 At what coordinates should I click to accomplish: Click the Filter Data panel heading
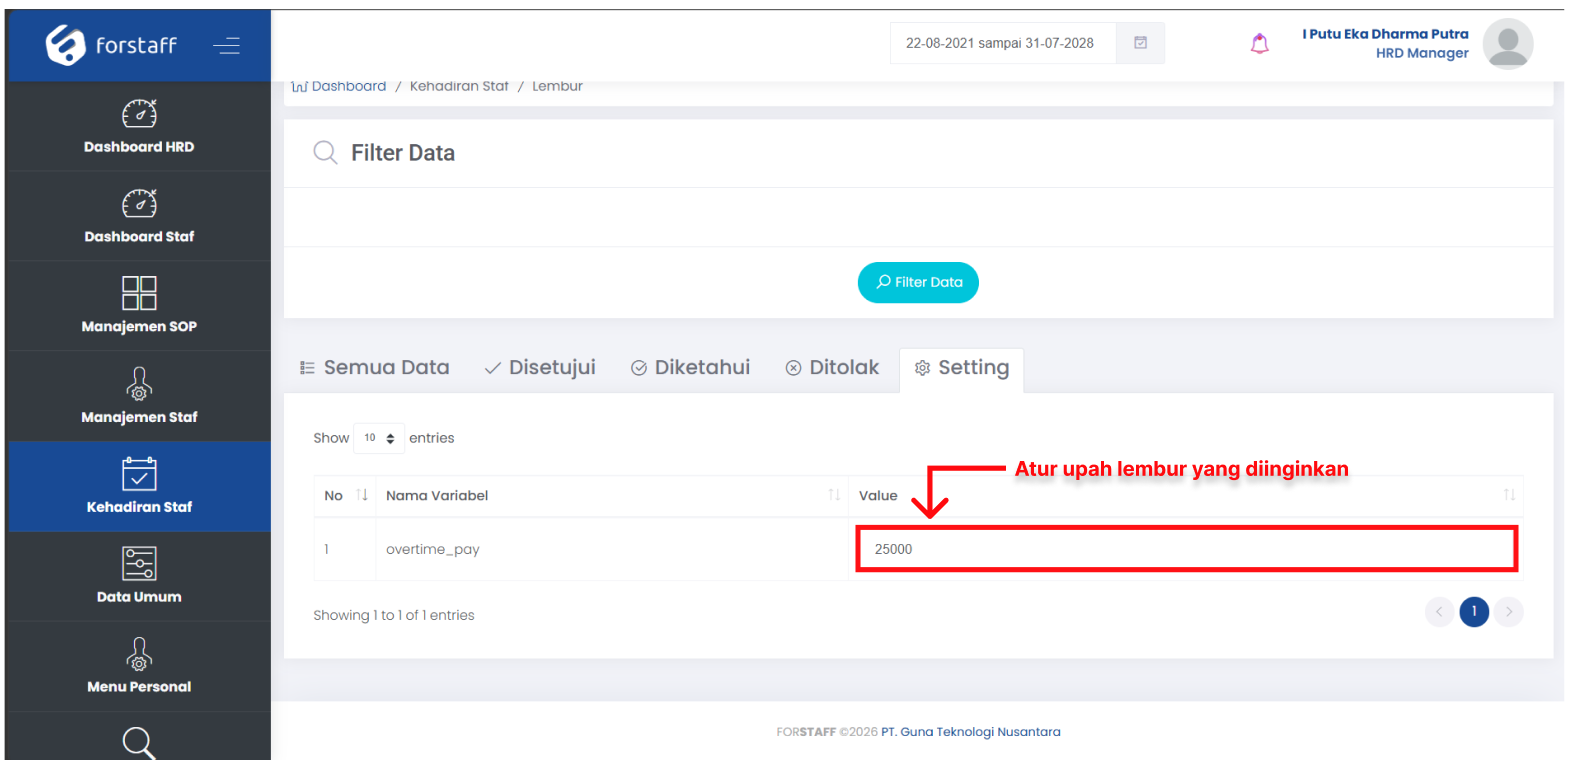point(403,153)
